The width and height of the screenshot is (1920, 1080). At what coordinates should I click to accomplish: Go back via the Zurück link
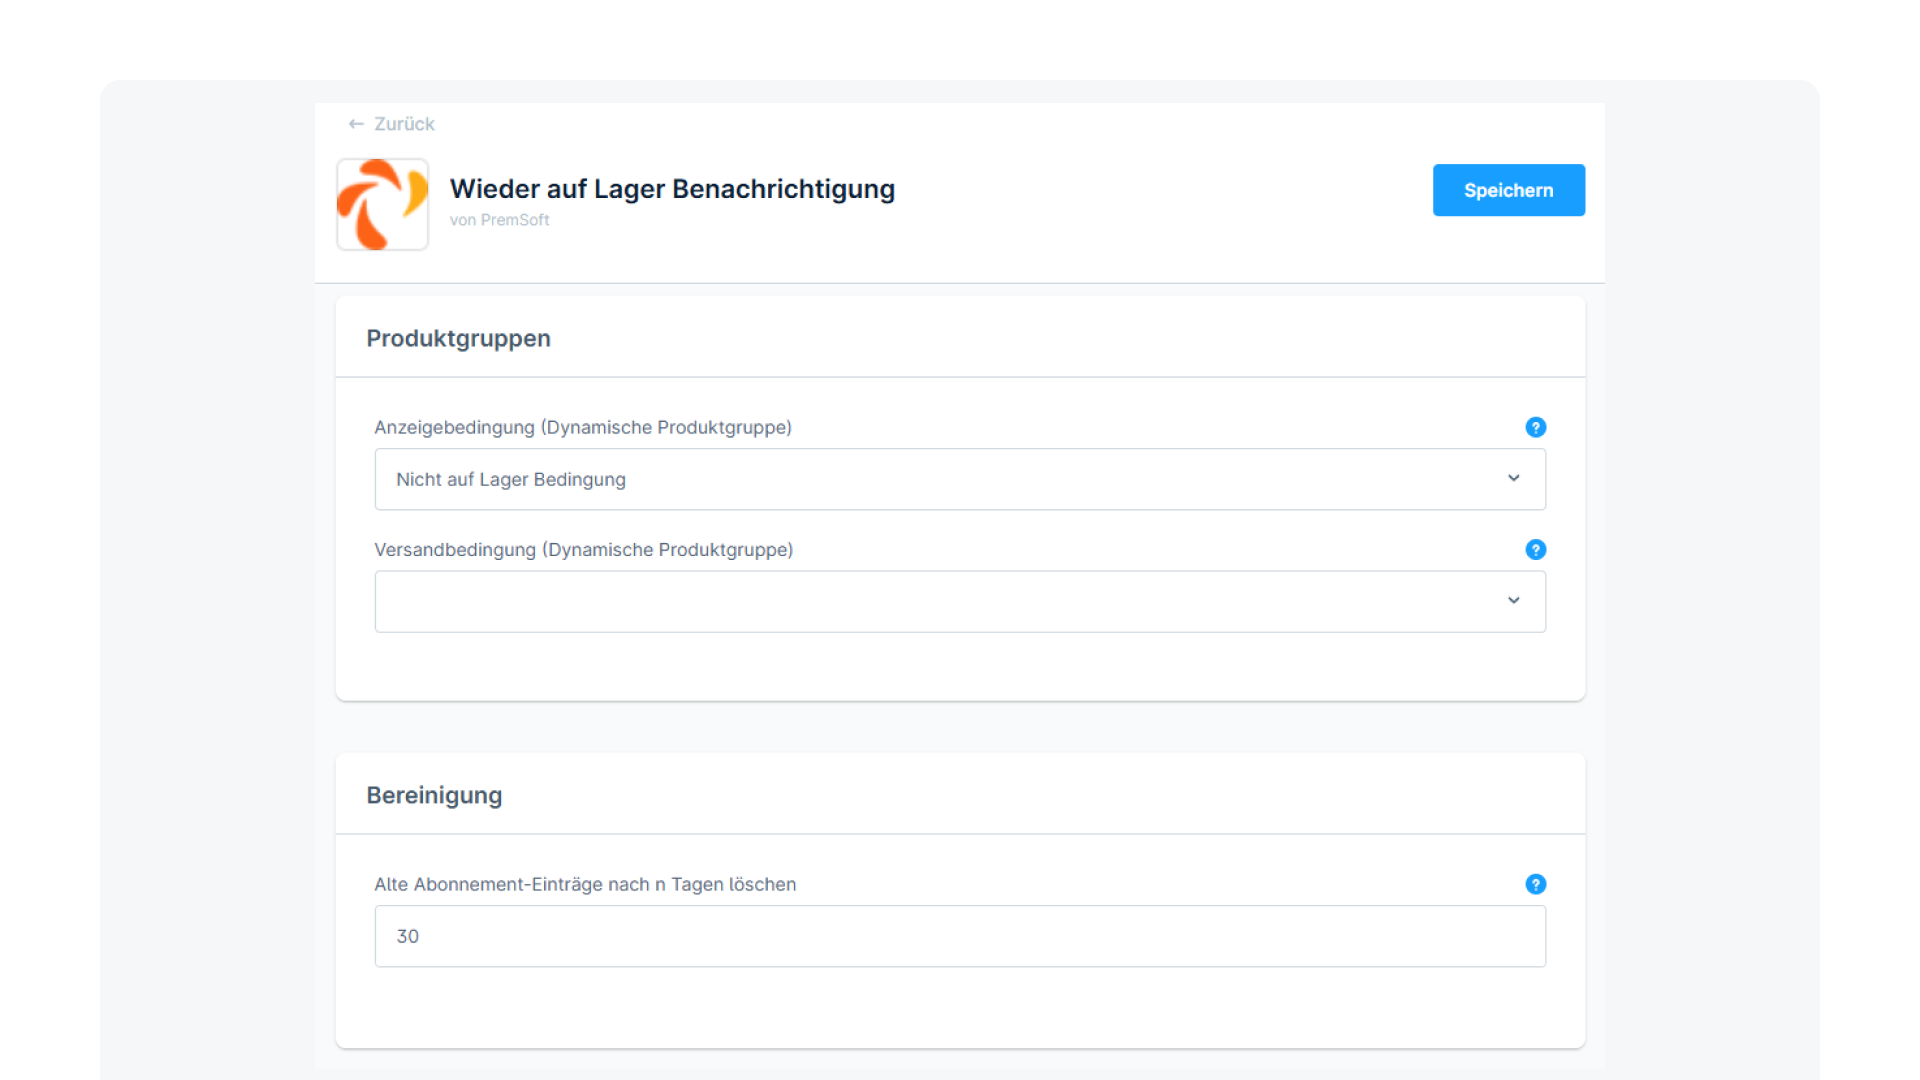coord(404,124)
